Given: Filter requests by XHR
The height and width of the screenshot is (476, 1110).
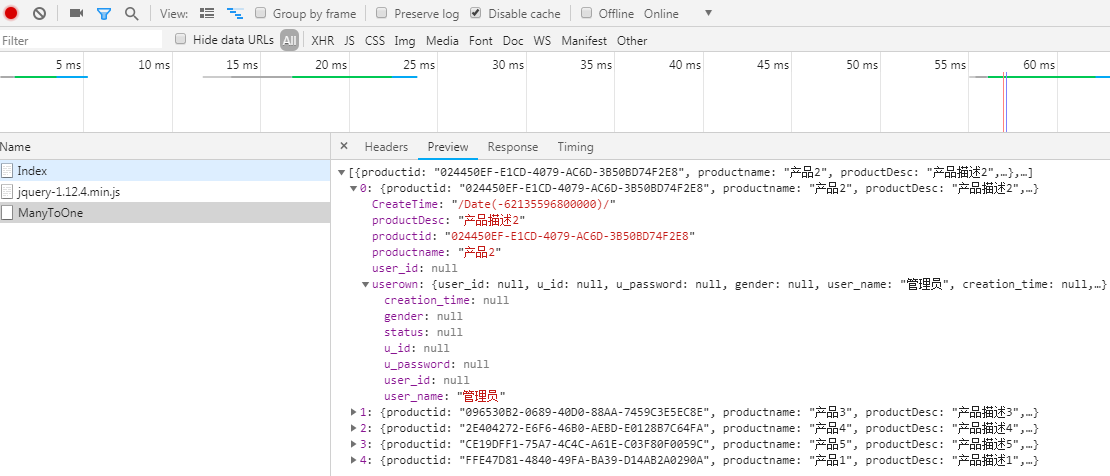Looking at the screenshot, I should click(323, 40).
